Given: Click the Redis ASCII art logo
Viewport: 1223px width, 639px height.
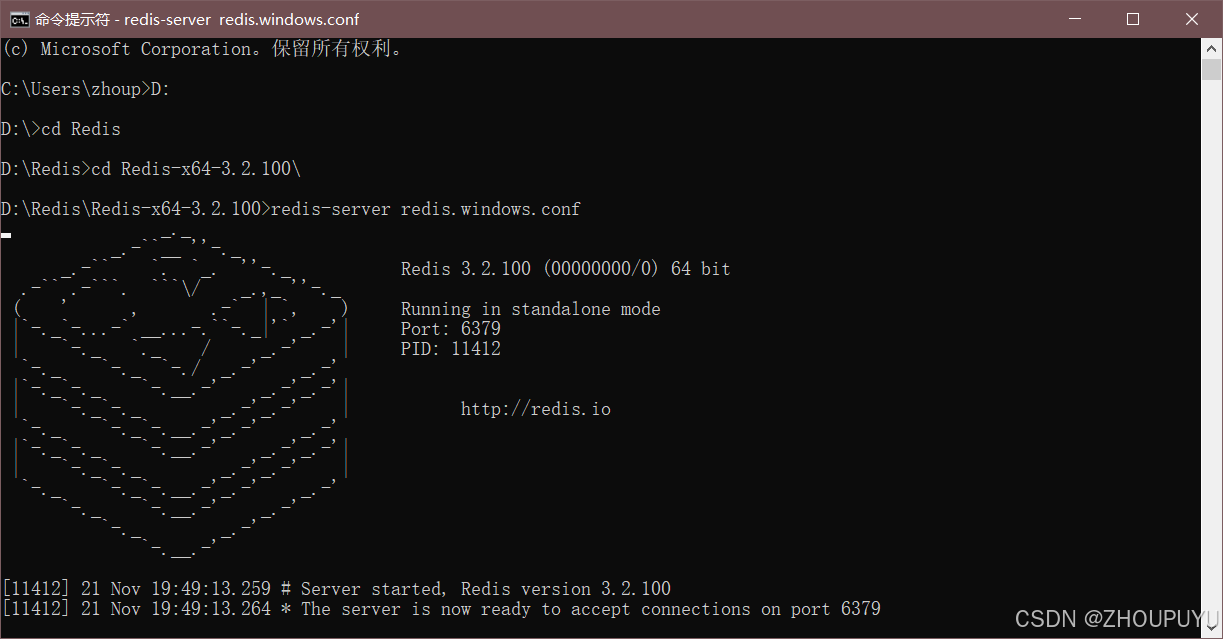Looking at the screenshot, I should (x=181, y=395).
